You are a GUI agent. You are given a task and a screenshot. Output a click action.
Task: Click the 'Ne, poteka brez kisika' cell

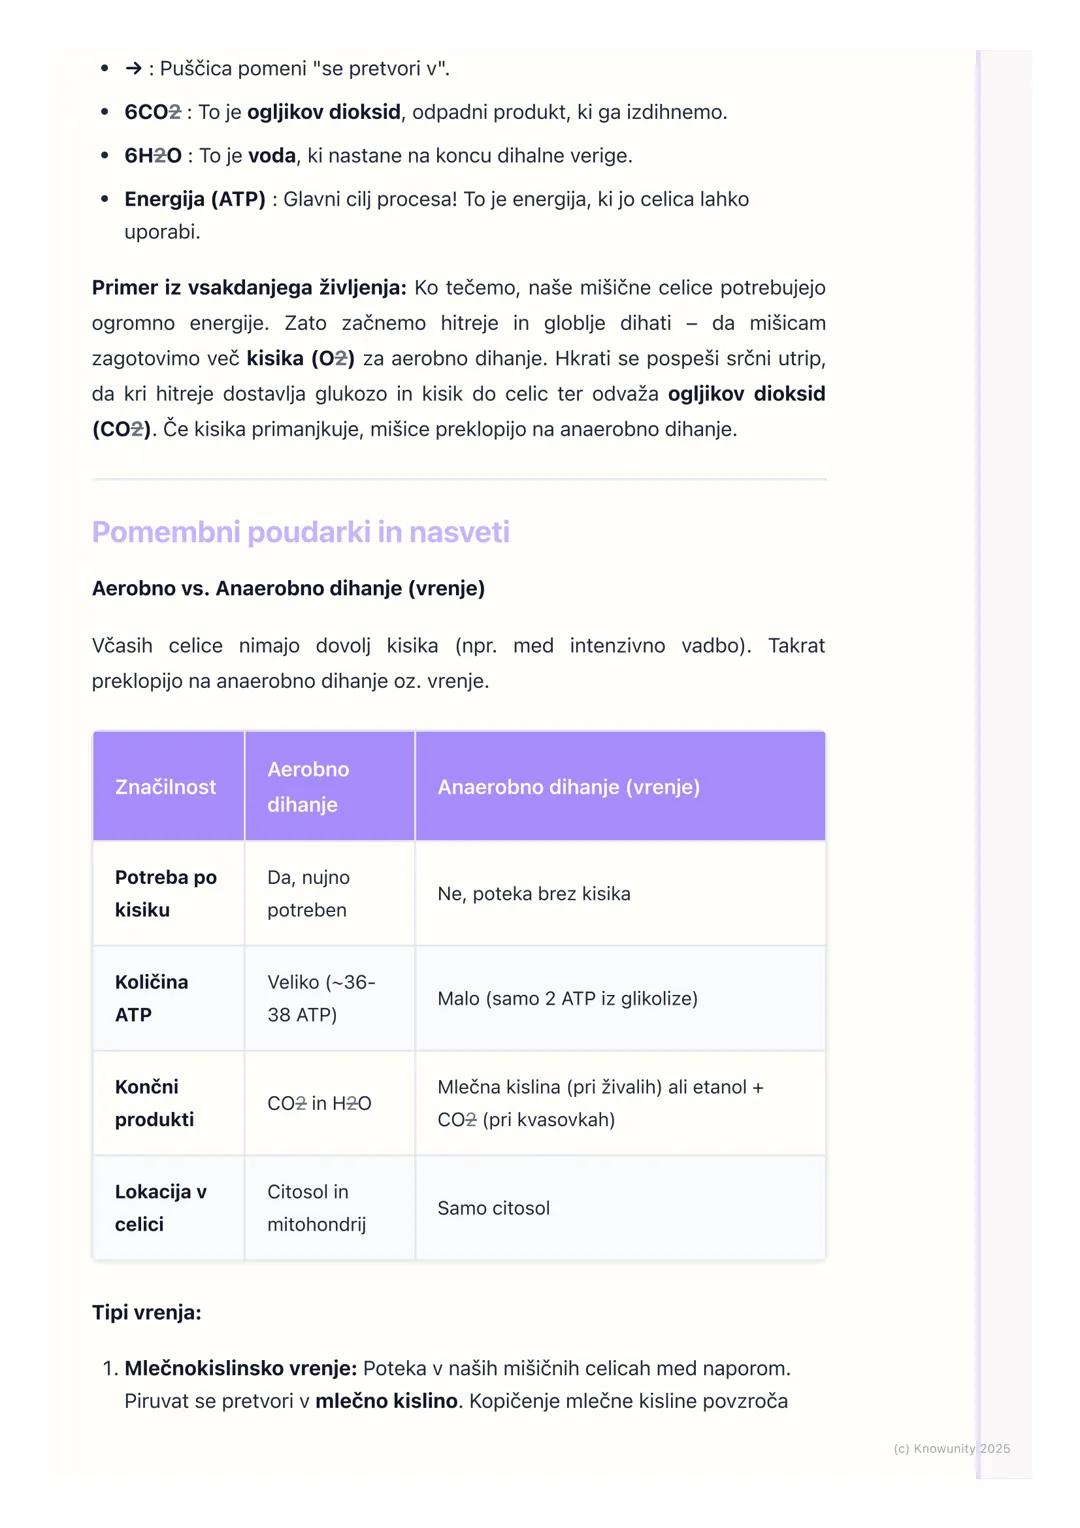(534, 894)
